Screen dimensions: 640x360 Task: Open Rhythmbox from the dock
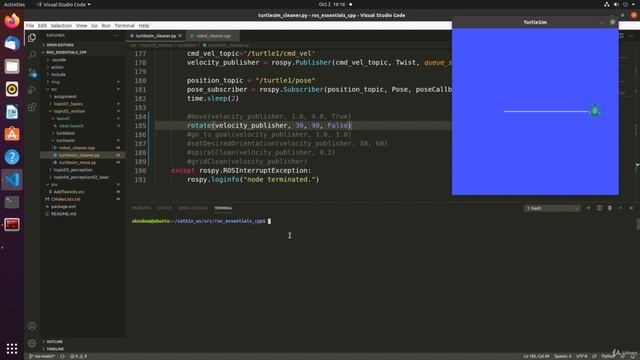12,89
